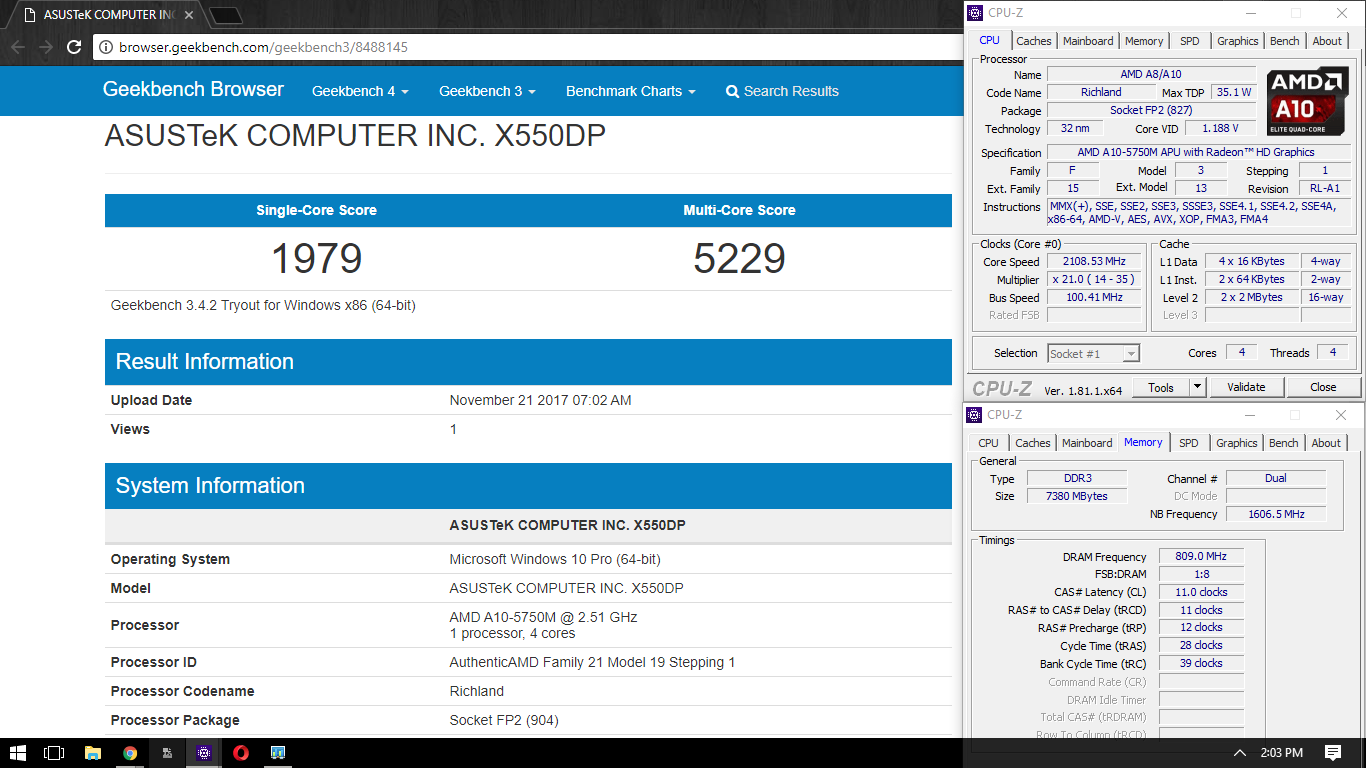Click Max TDP value '35.1 W'

[x=1233, y=92]
